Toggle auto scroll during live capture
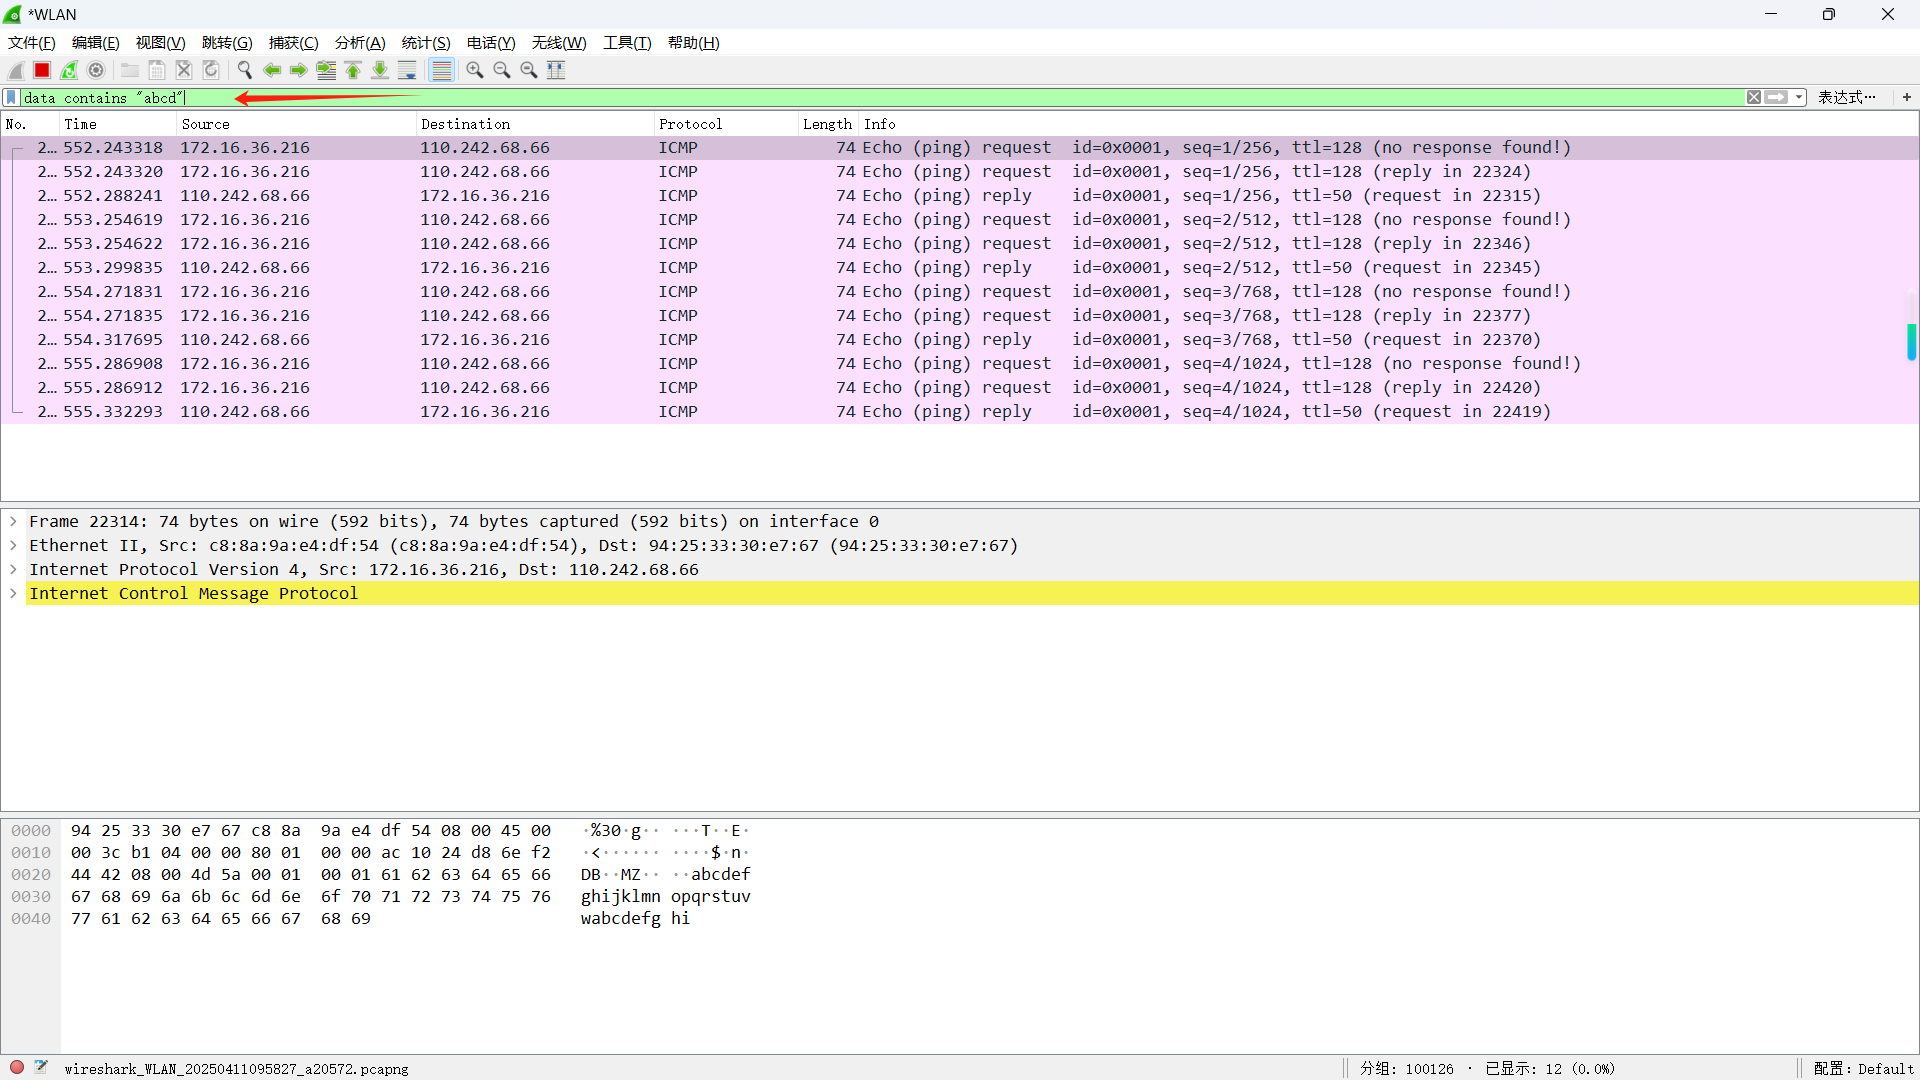Screen dimensions: 1920x1080 pos(407,70)
